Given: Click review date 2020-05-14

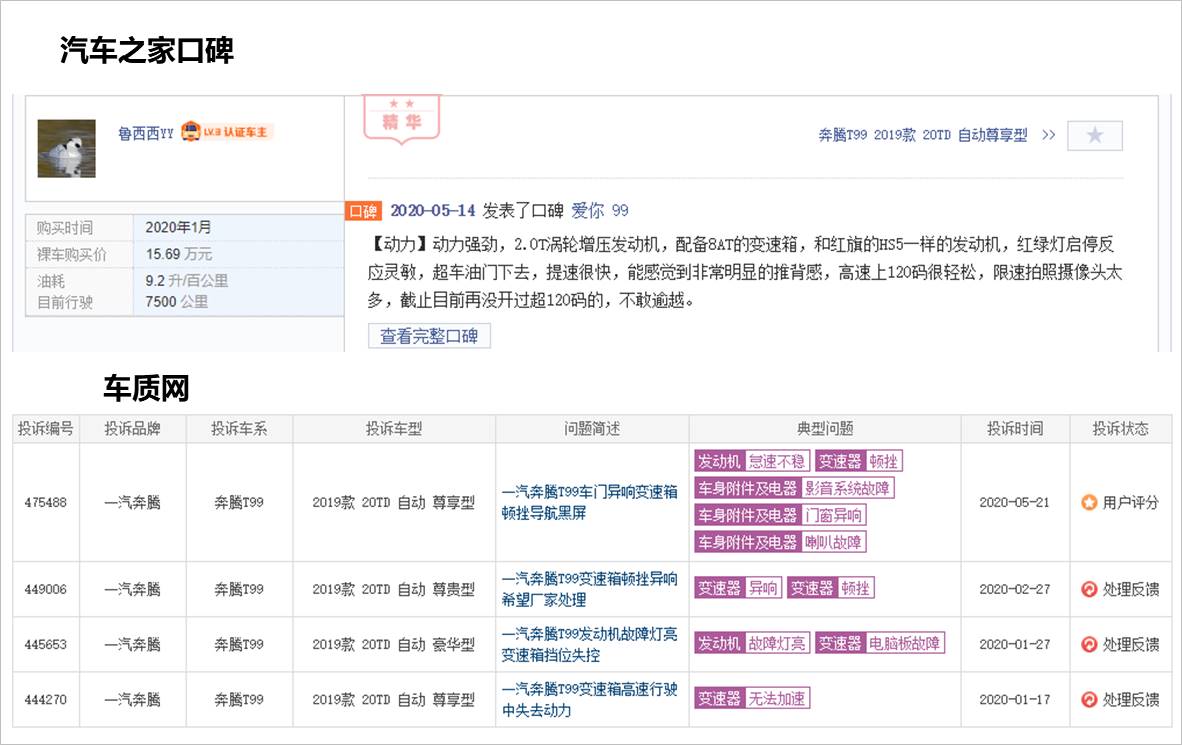Looking at the screenshot, I should tap(433, 210).
